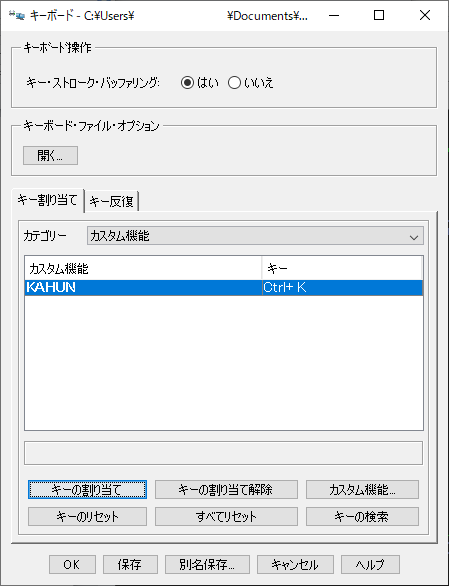This screenshot has height=586, width=449.
Task: Open ヘルプ for keyboard settings
Action: (x=370, y=564)
